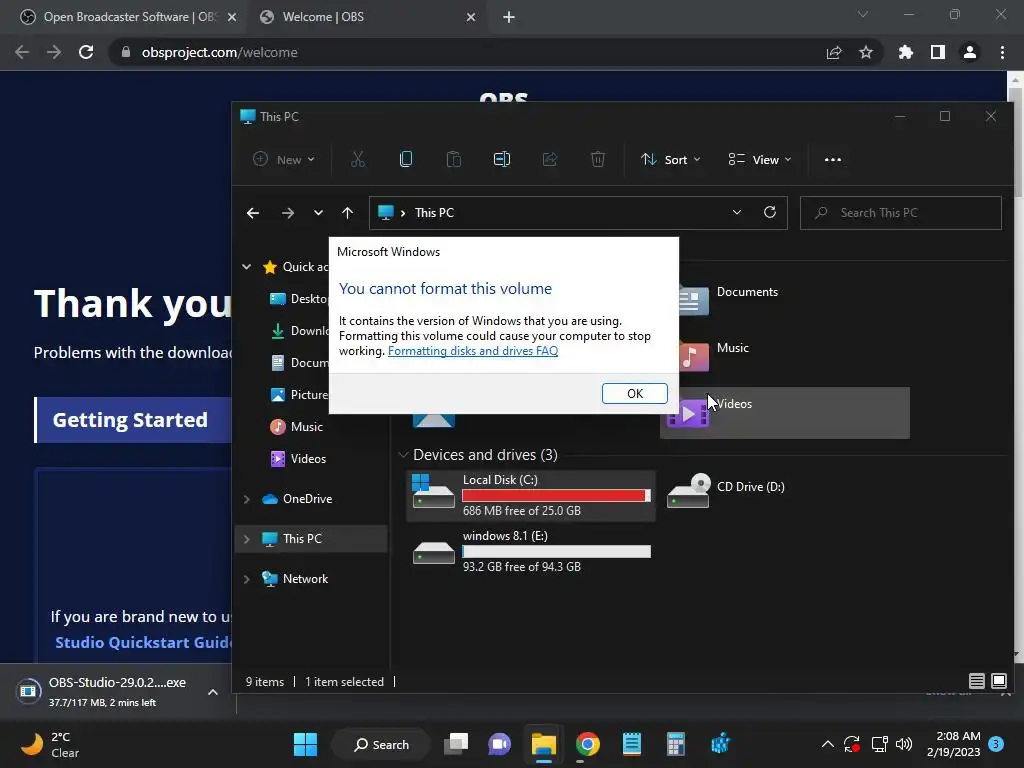Refresh the This PC view
Screen dimensions: 1024x768
point(770,212)
